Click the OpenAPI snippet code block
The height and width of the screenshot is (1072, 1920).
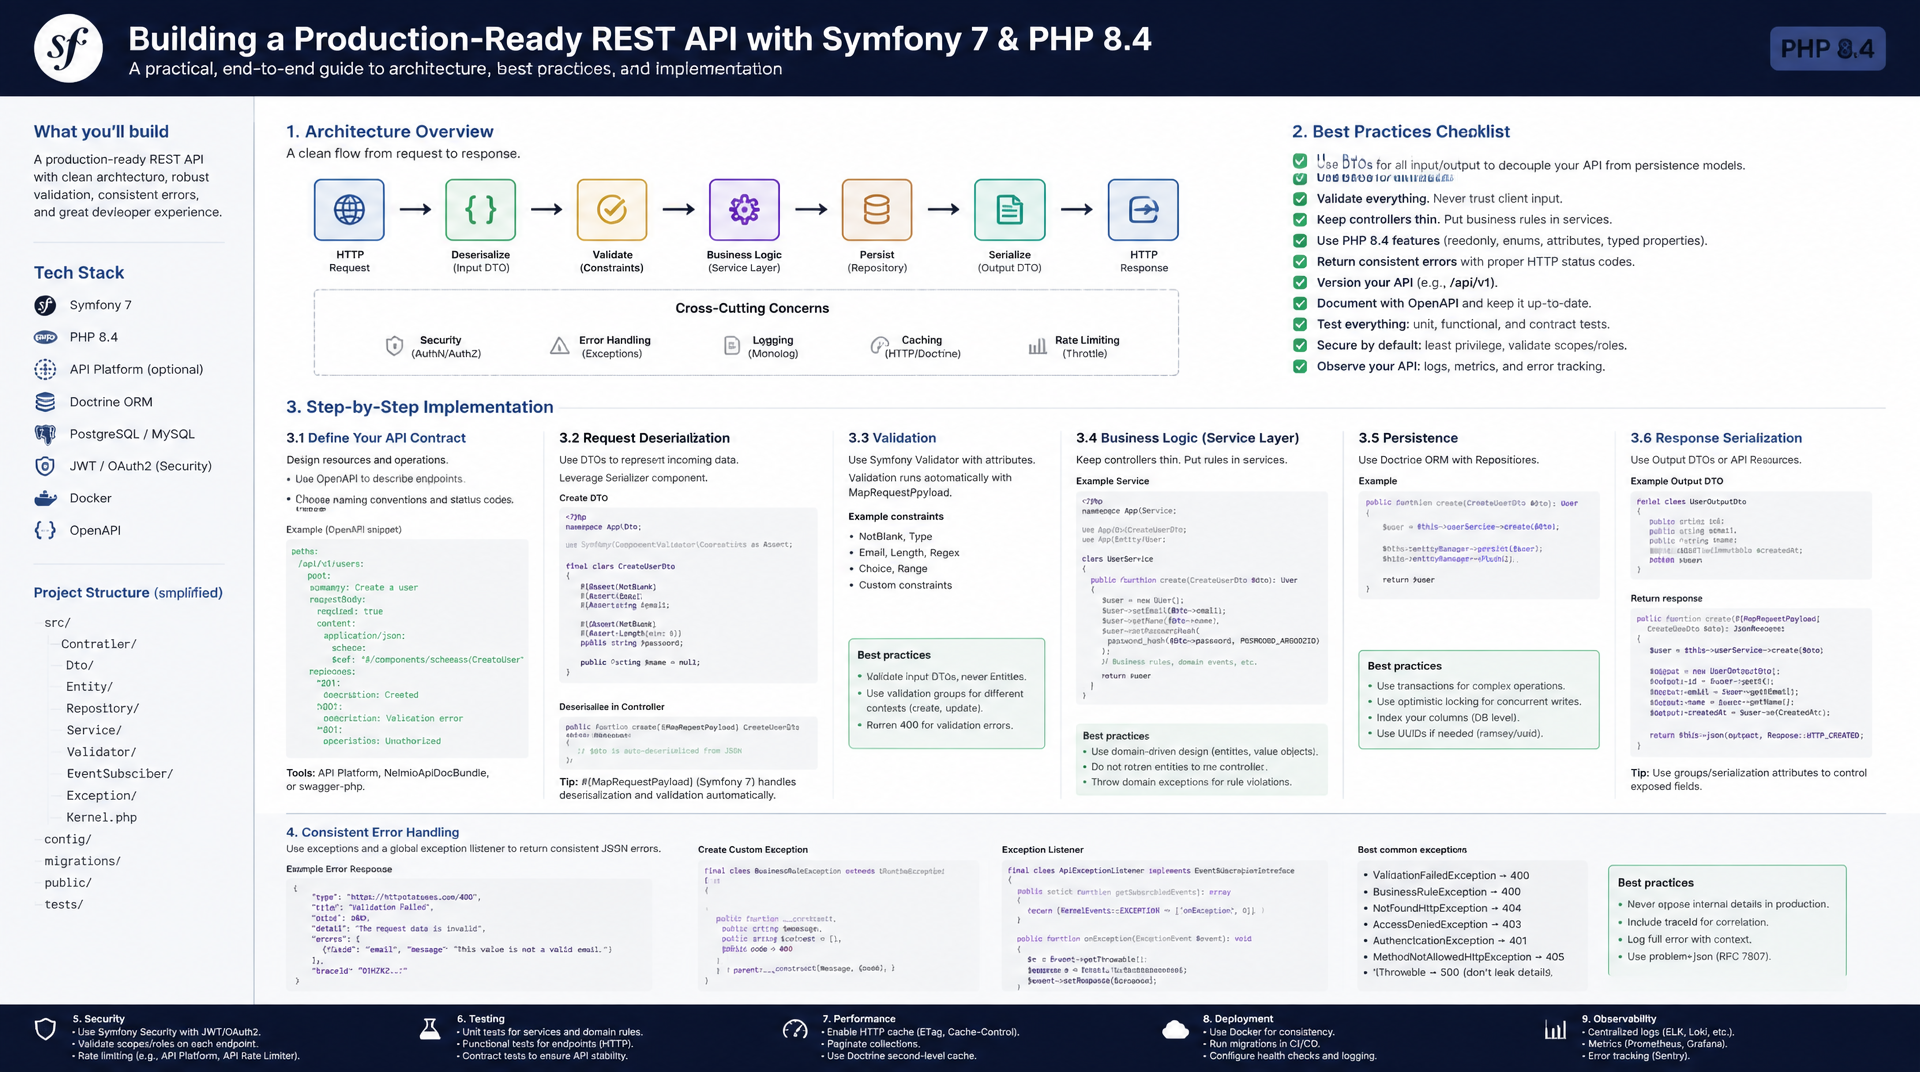(407, 647)
